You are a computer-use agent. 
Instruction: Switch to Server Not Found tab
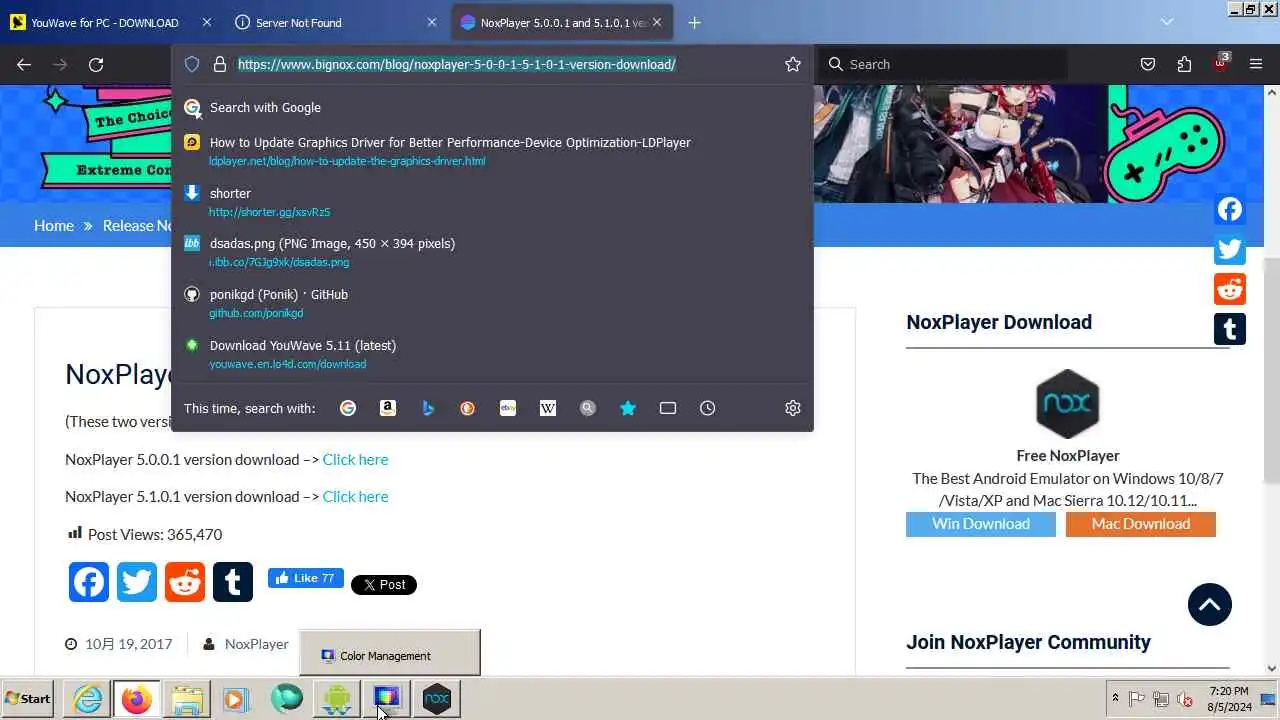pos(336,22)
